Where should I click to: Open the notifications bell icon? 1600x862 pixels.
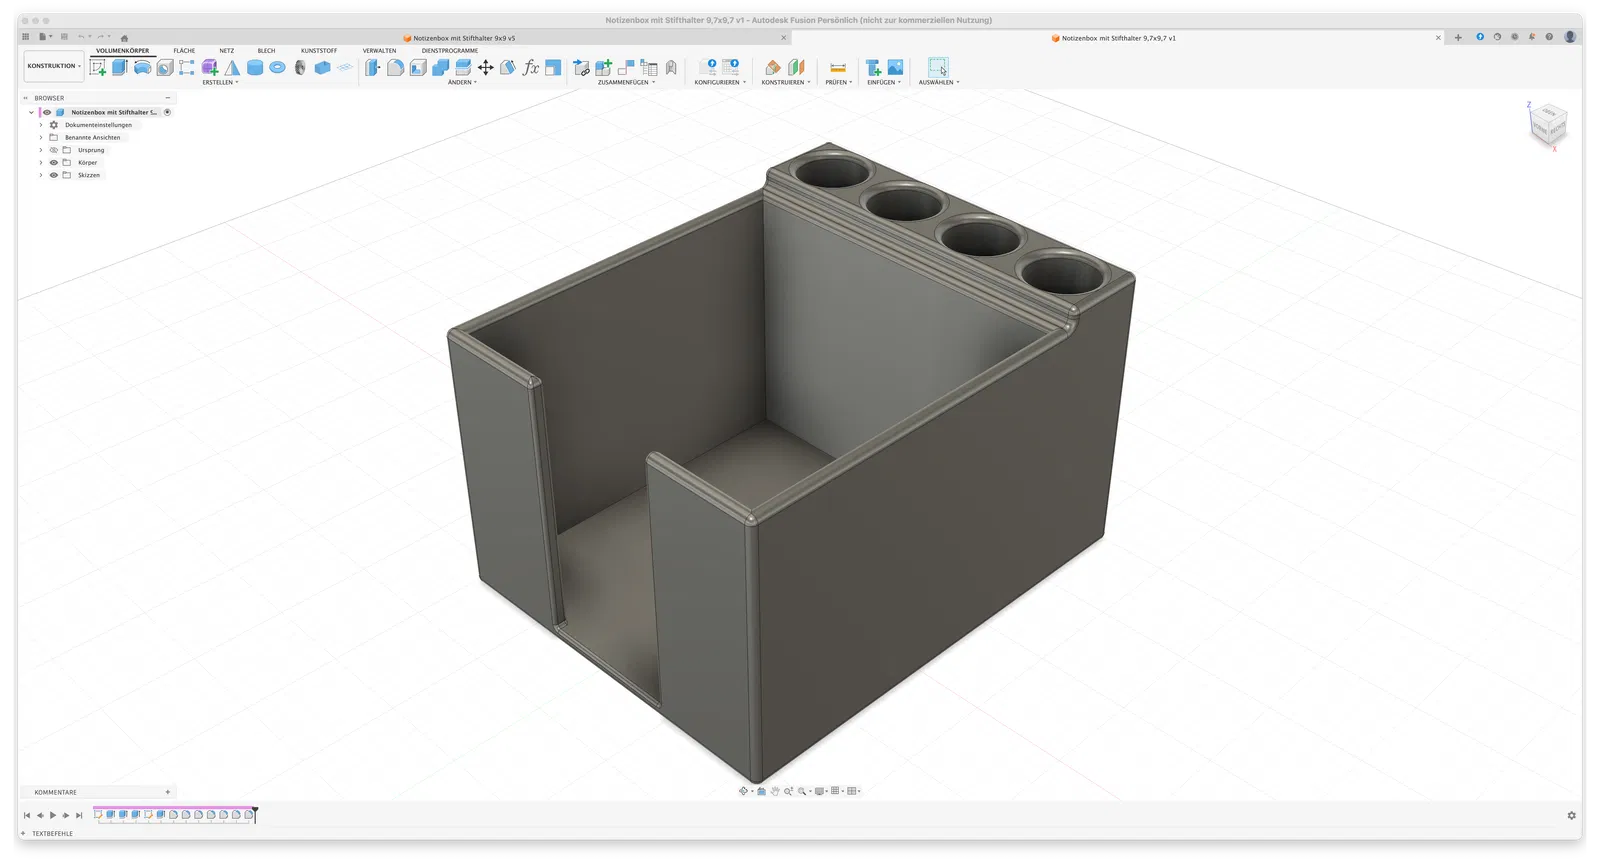(x=1532, y=37)
